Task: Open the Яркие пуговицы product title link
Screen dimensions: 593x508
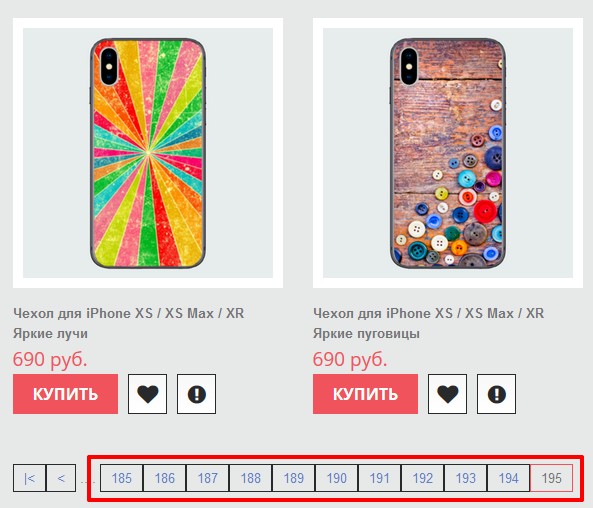Action: (428, 323)
